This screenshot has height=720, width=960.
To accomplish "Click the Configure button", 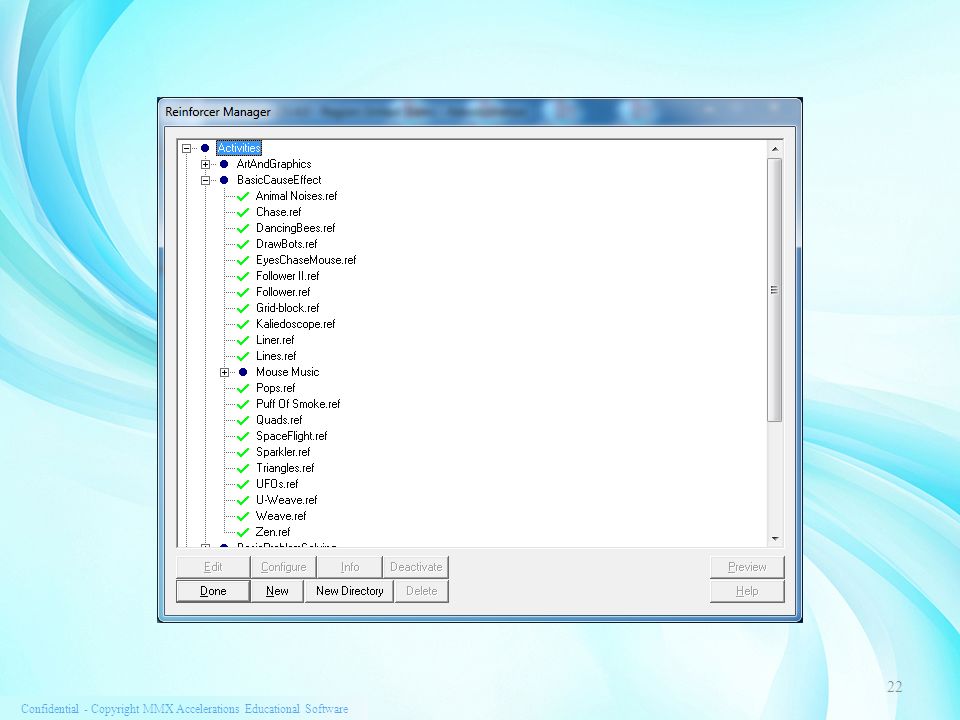I will tap(283, 567).
